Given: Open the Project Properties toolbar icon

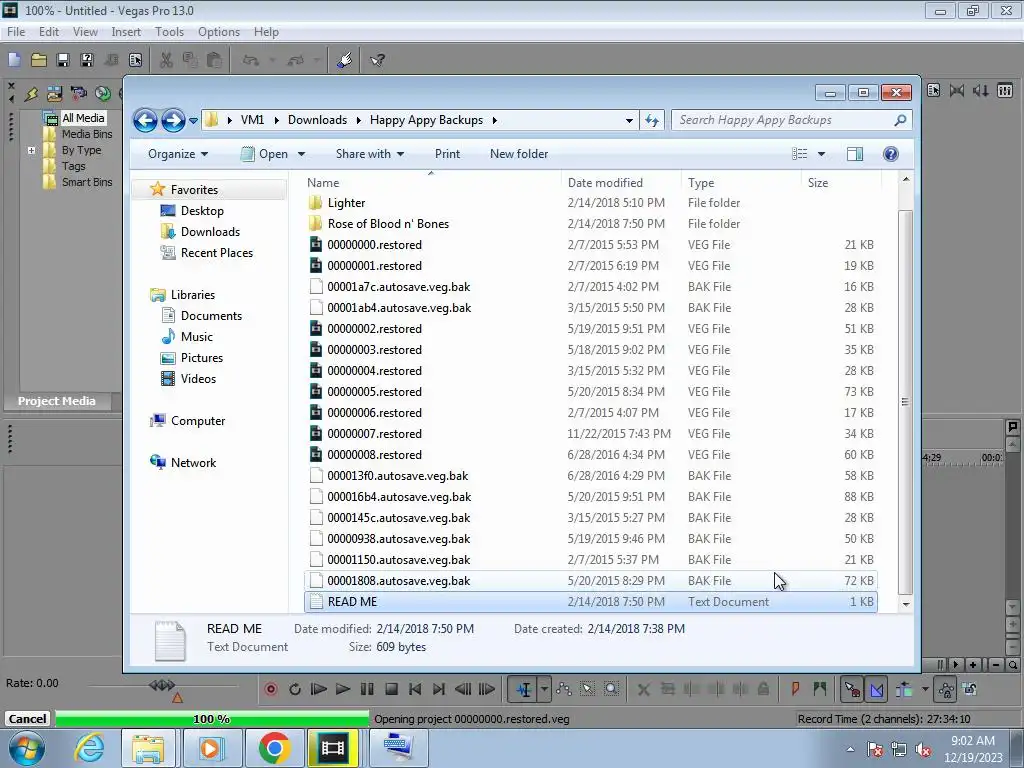Looking at the screenshot, I should (x=135, y=60).
